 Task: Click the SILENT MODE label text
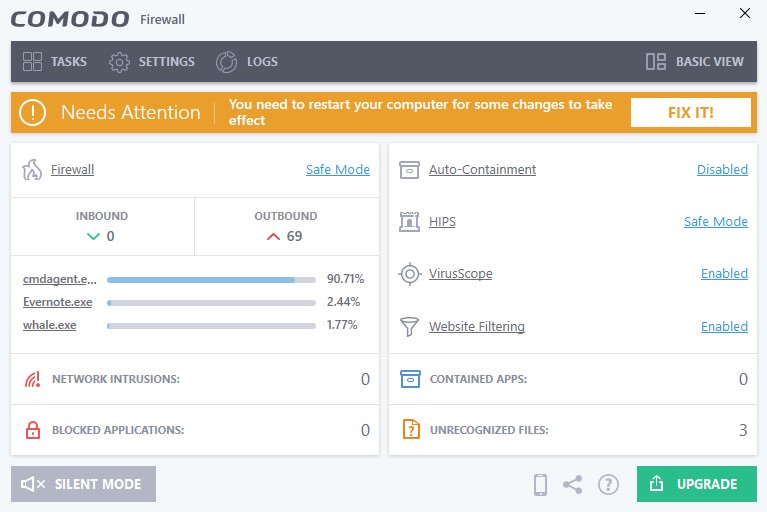coord(98,484)
